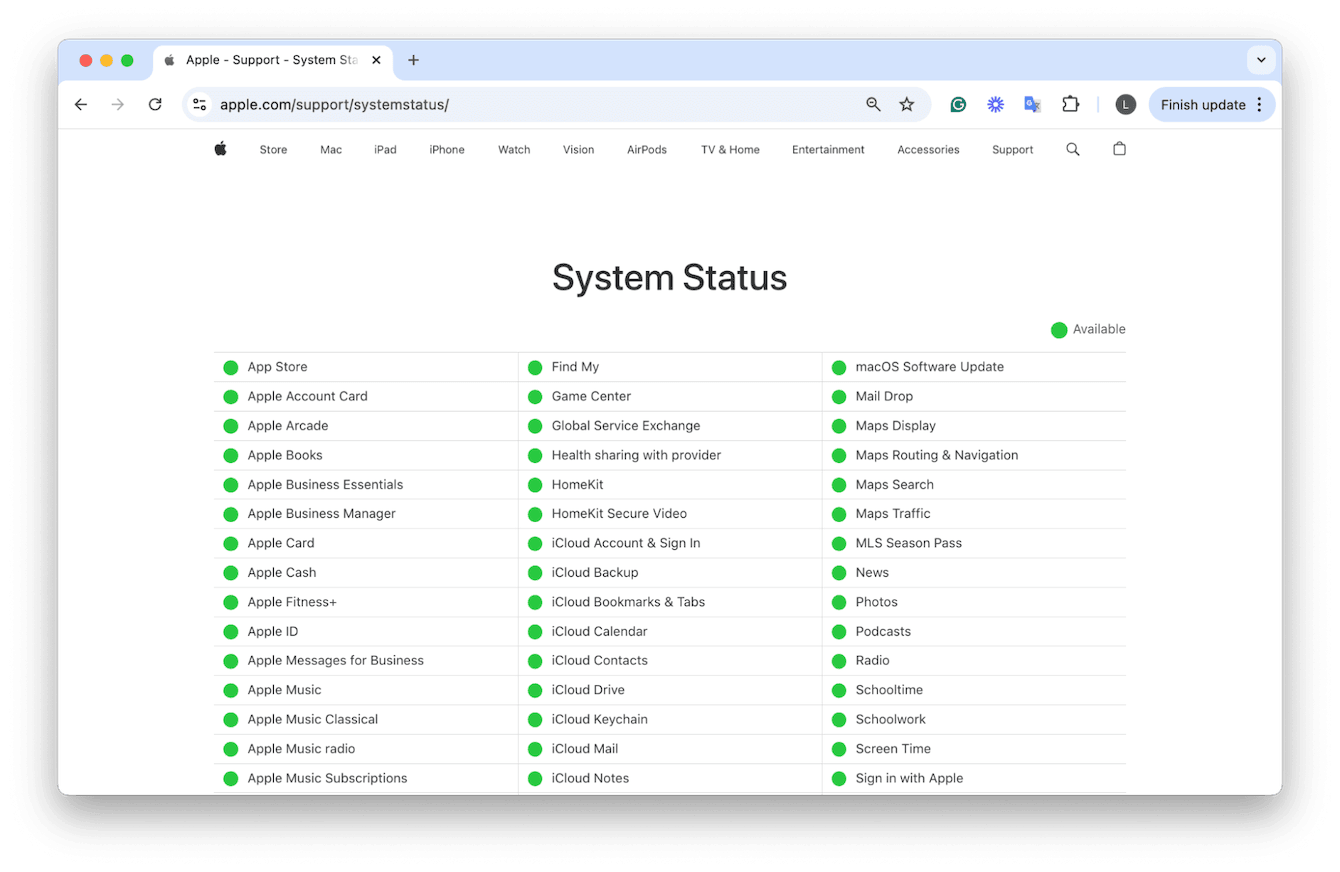Image resolution: width=1340 pixels, height=872 pixels.
Task: Click the Grammarly extension icon
Action: click(958, 104)
